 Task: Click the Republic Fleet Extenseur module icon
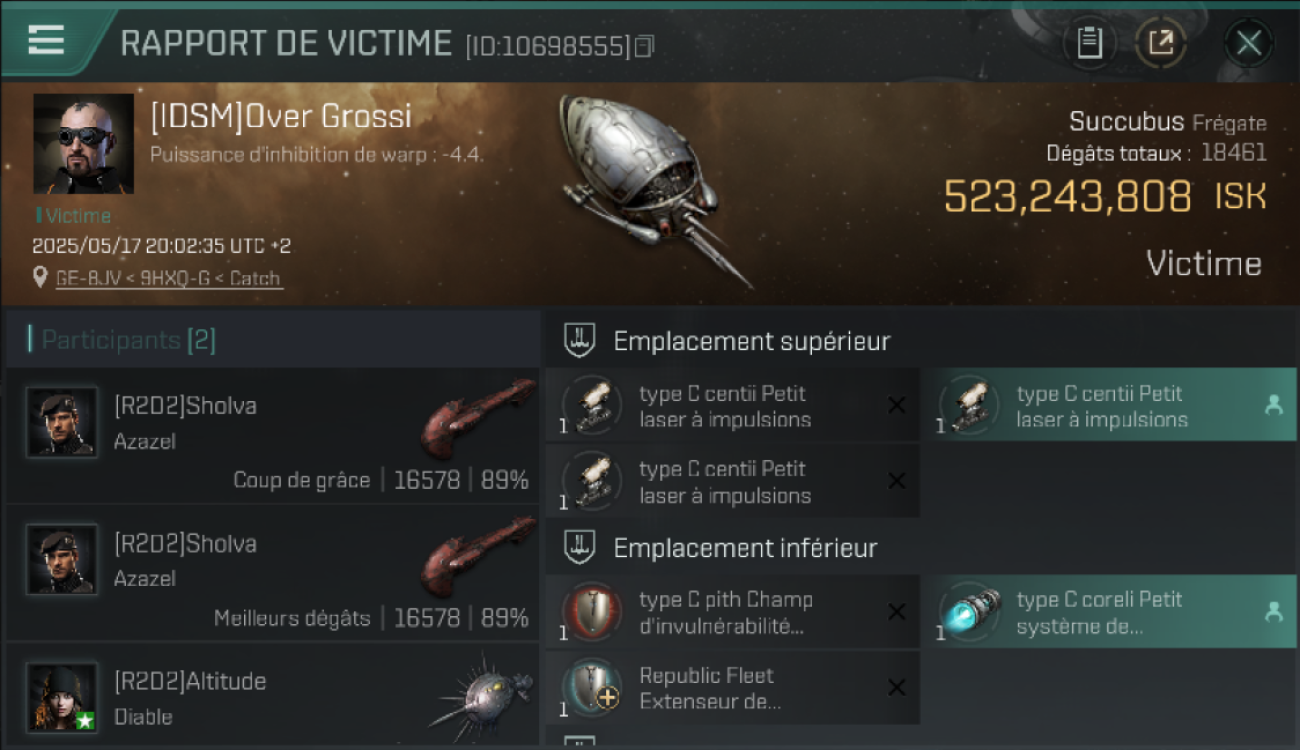point(591,687)
